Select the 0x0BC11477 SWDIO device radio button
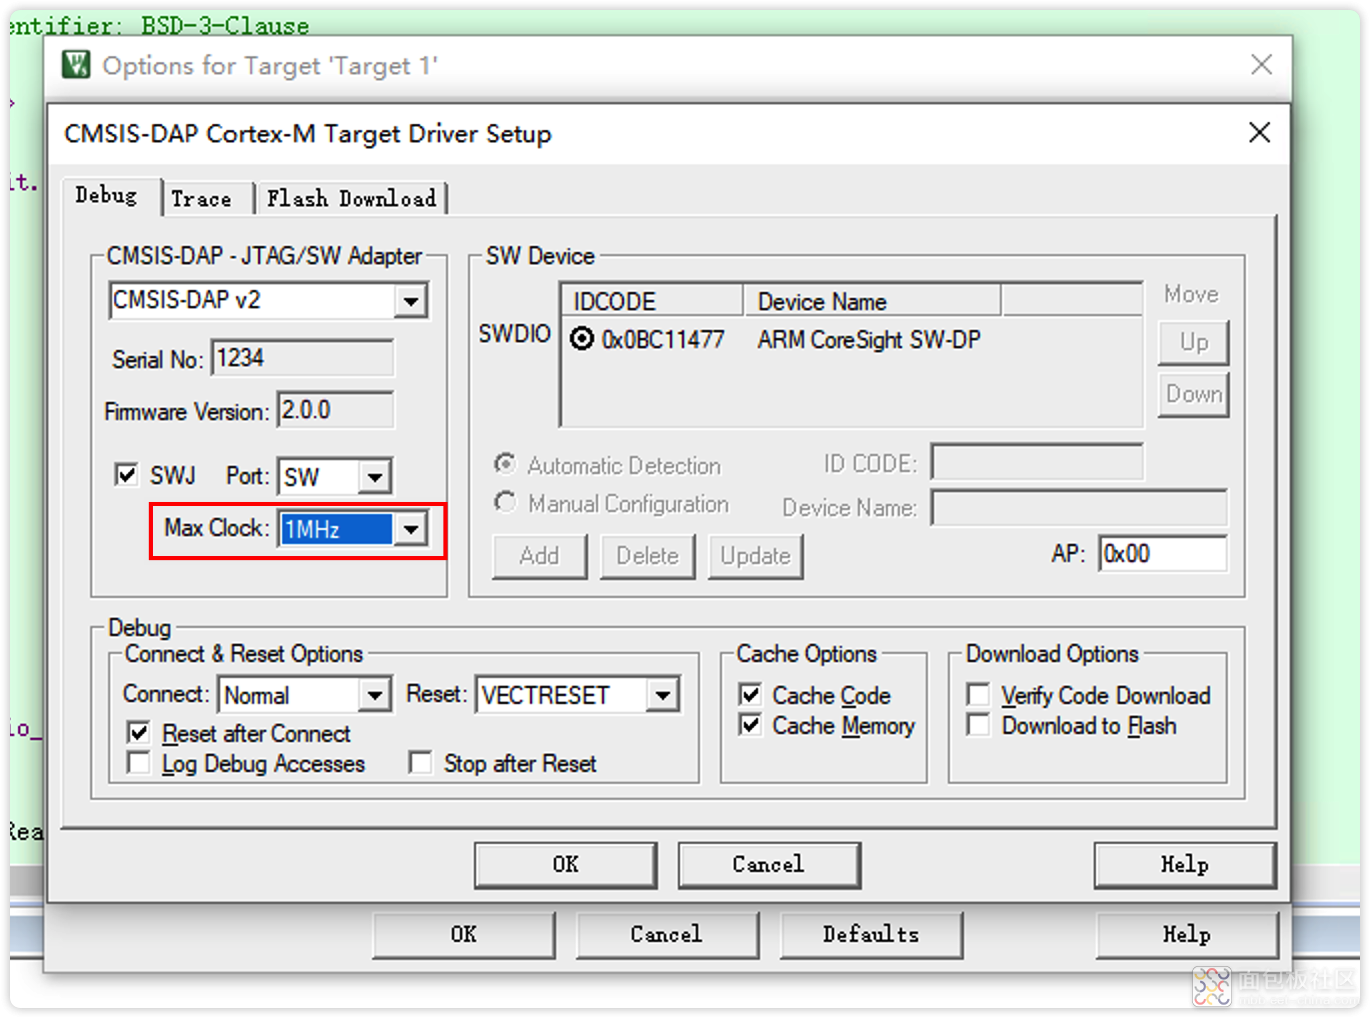The width and height of the screenshot is (1370, 1018). click(582, 339)
